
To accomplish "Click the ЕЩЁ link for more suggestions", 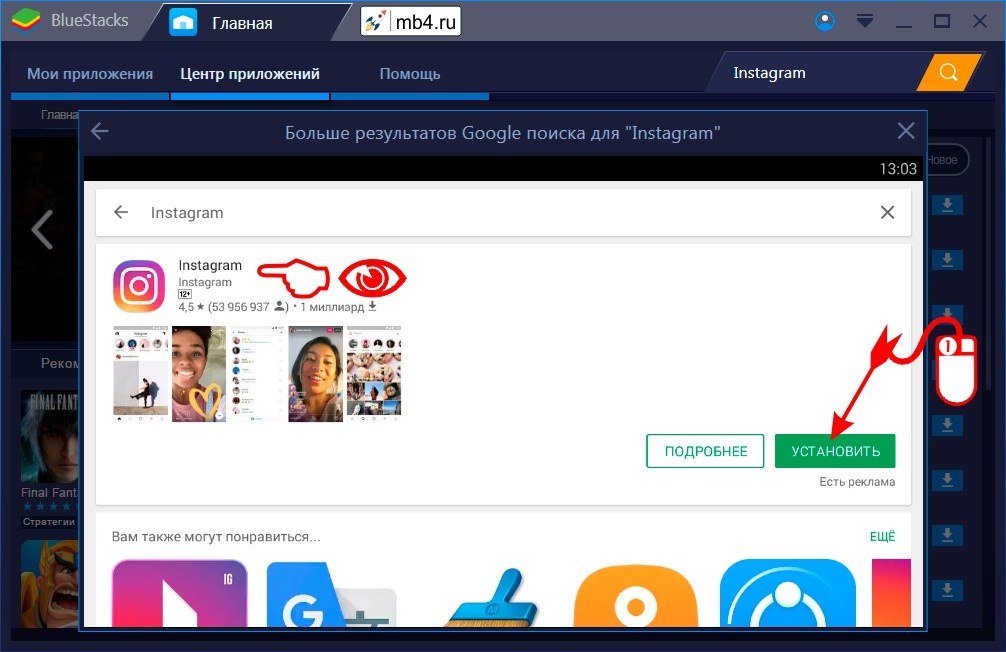I will click(882, 537).
